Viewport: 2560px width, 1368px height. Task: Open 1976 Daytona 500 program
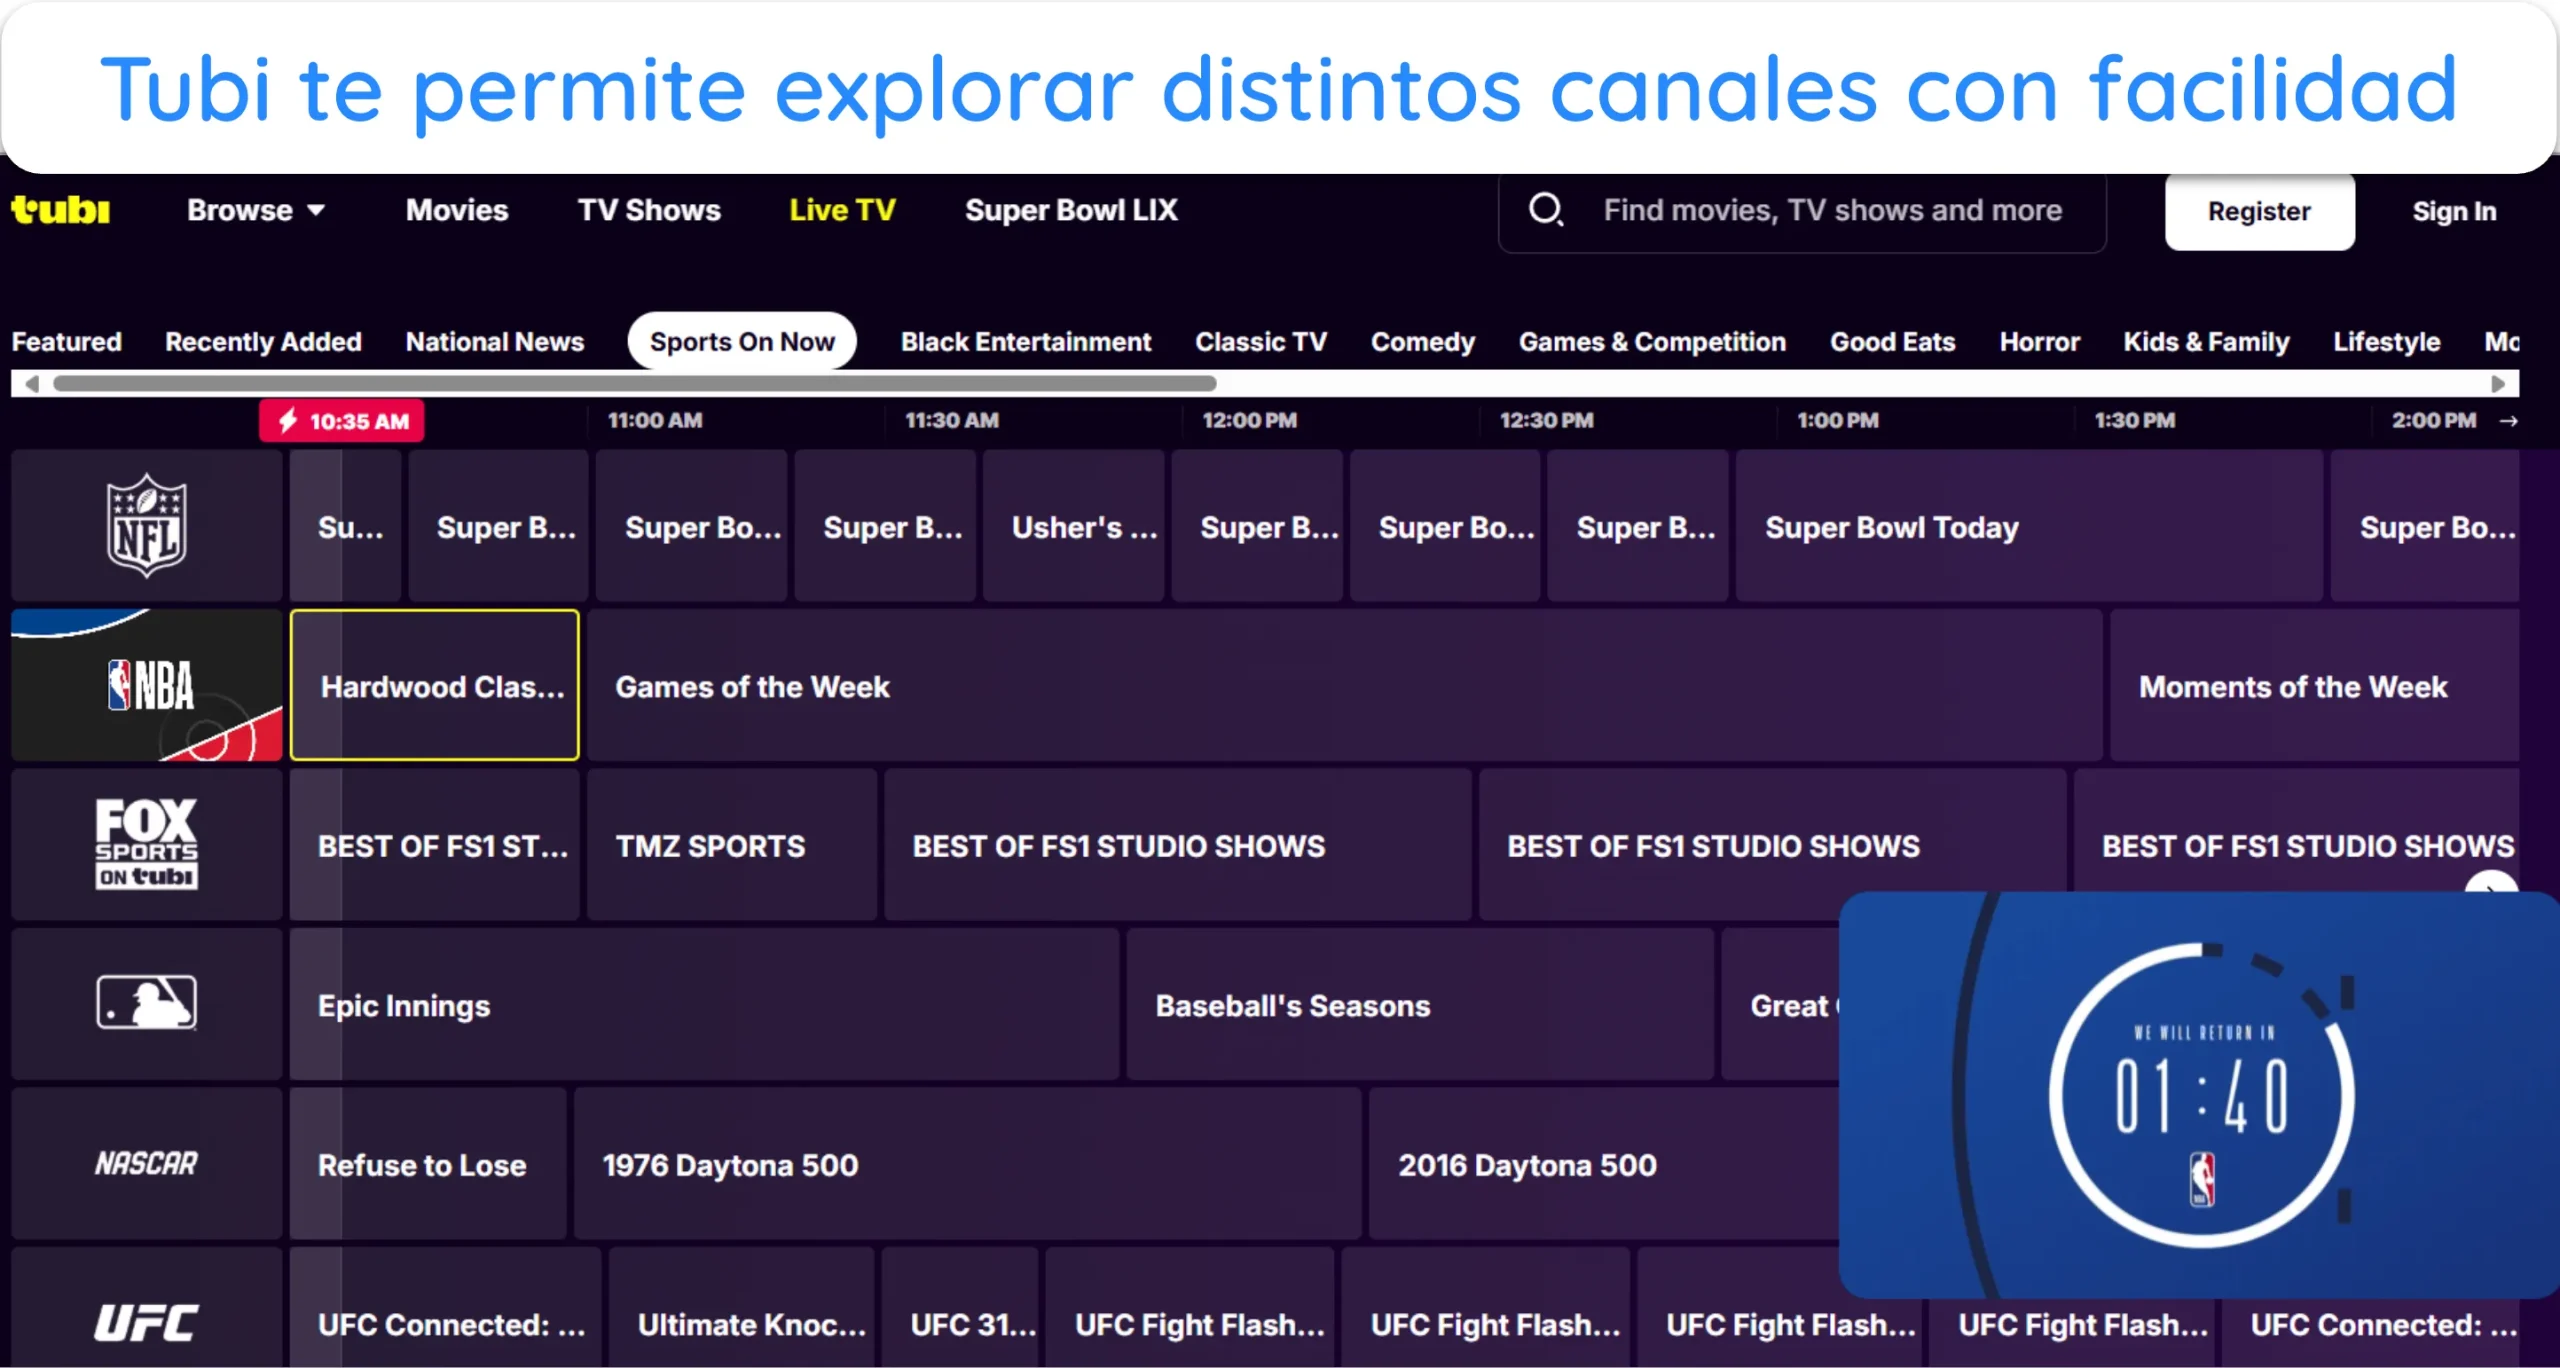tap(967, 1164)
